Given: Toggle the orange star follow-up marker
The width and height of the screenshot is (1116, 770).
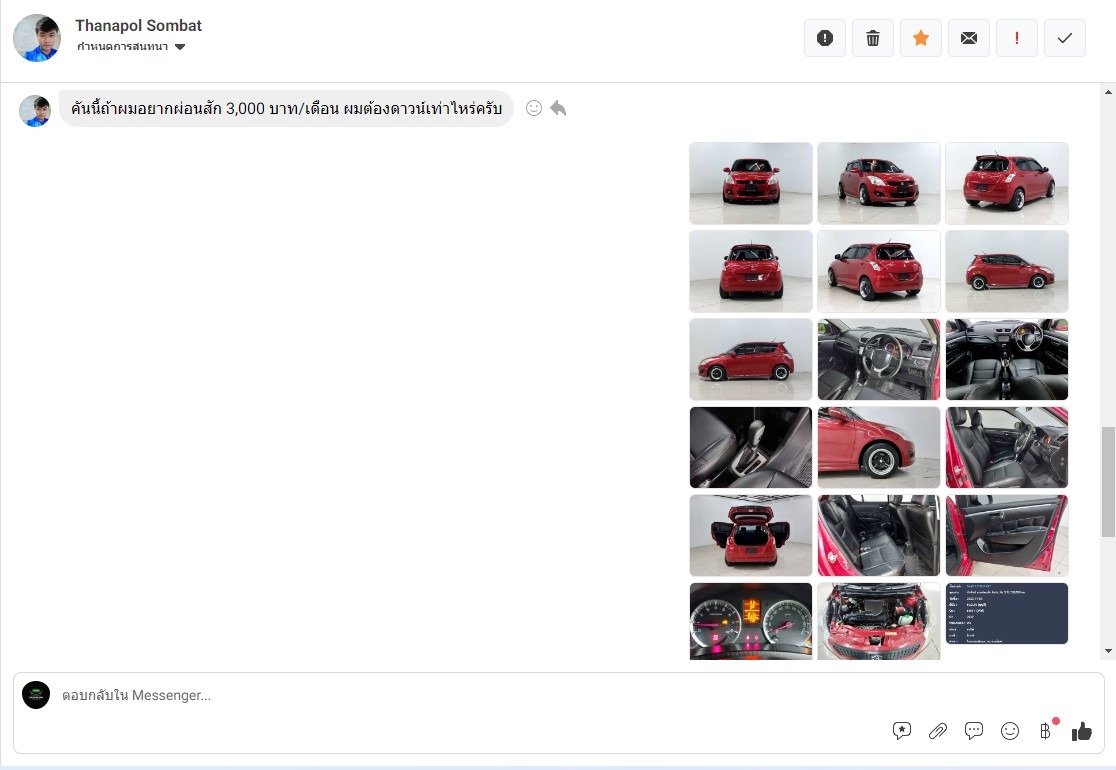Looking at the screenshot, I should pos(920,38).
